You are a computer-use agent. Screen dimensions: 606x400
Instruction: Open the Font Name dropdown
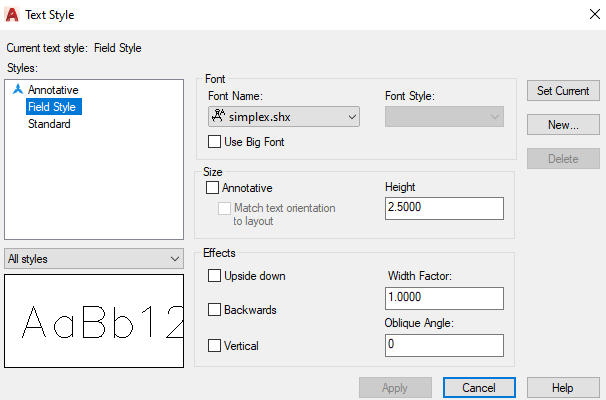[x=284, y=117]
